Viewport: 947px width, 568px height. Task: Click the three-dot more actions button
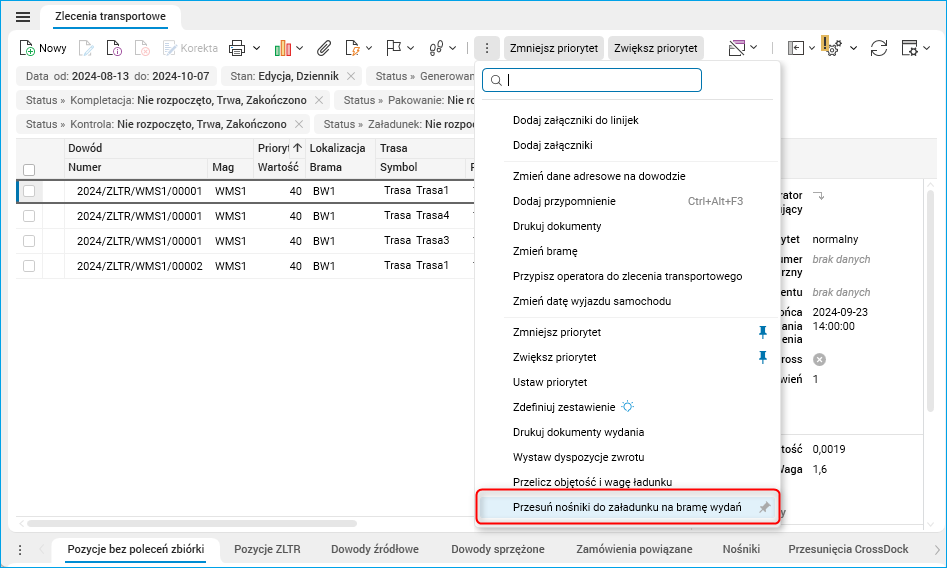coord(487,48)
